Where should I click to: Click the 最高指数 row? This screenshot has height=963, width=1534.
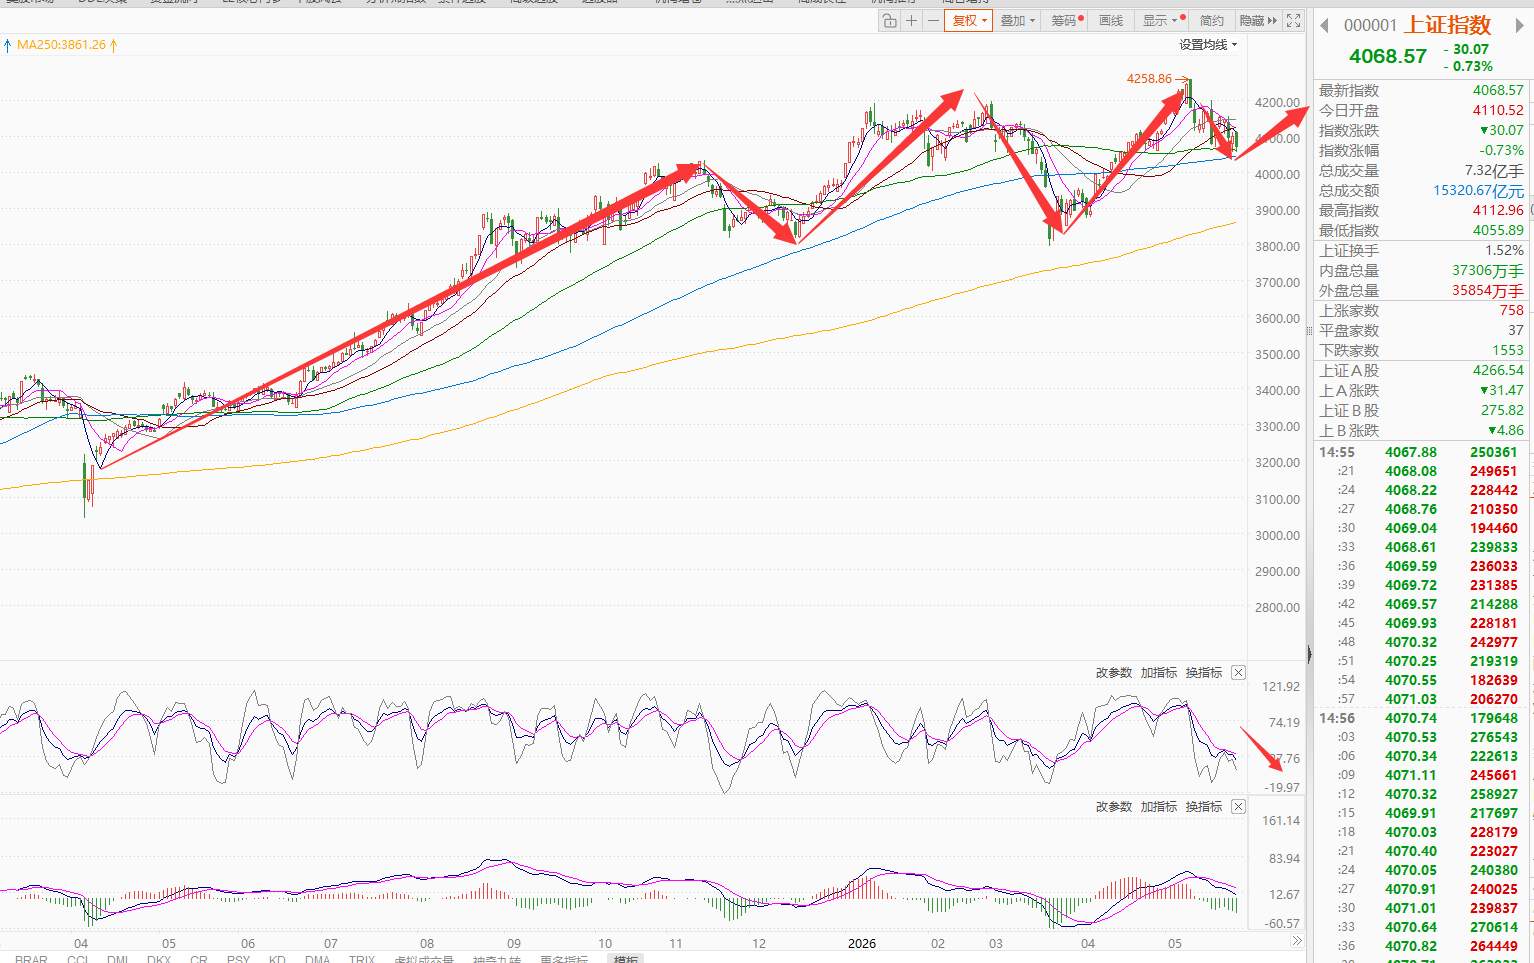(x=1421, y=210)
